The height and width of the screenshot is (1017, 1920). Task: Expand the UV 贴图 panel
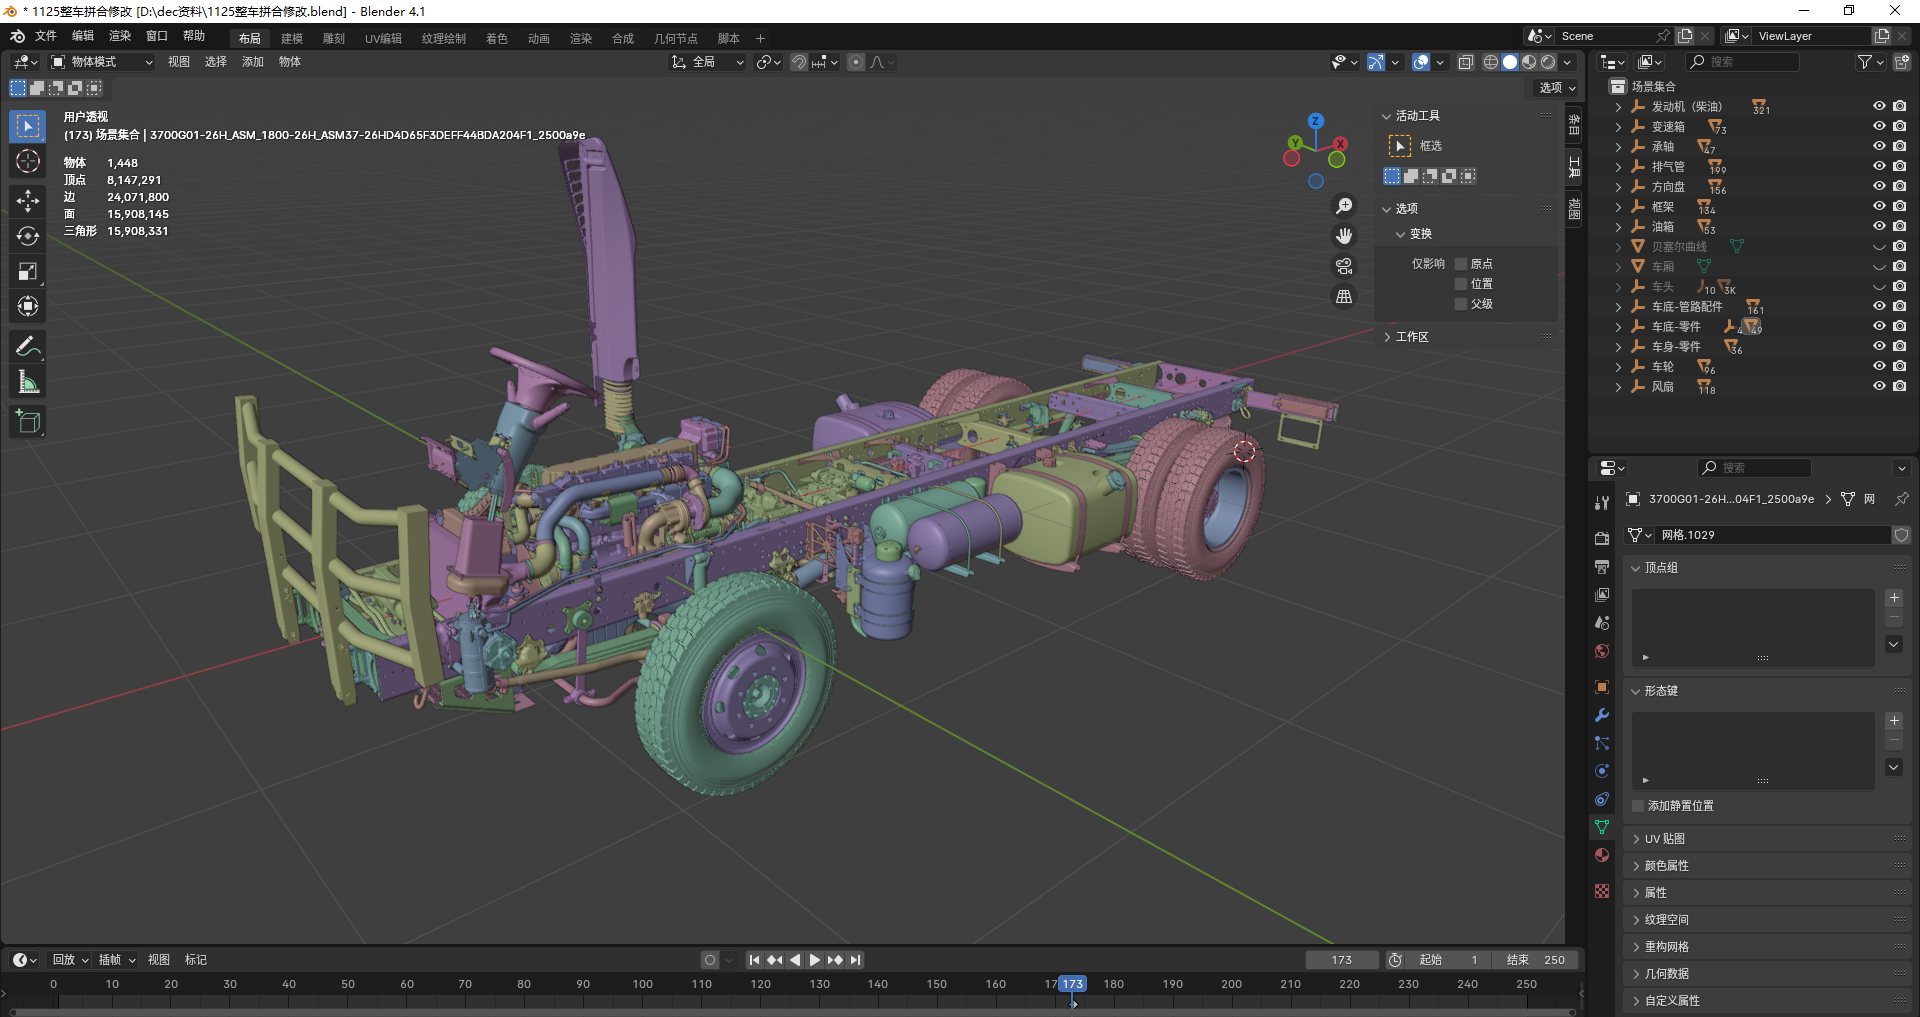[x=1665, y=839]
